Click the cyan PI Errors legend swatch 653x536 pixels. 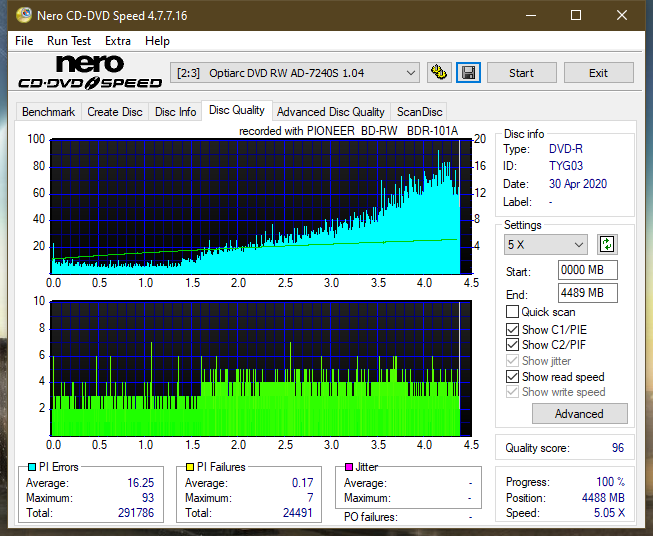pos(32,467)
